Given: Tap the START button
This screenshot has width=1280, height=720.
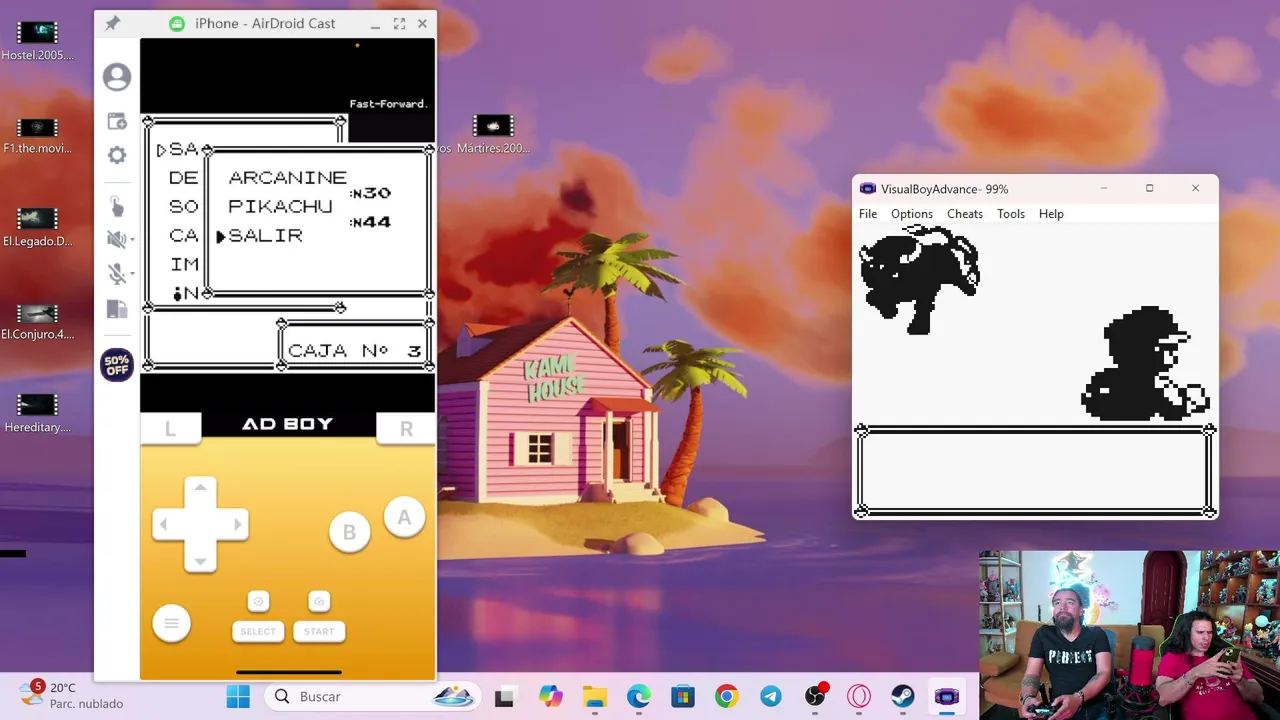Looking at the screenshot, I should pos(319,631).
